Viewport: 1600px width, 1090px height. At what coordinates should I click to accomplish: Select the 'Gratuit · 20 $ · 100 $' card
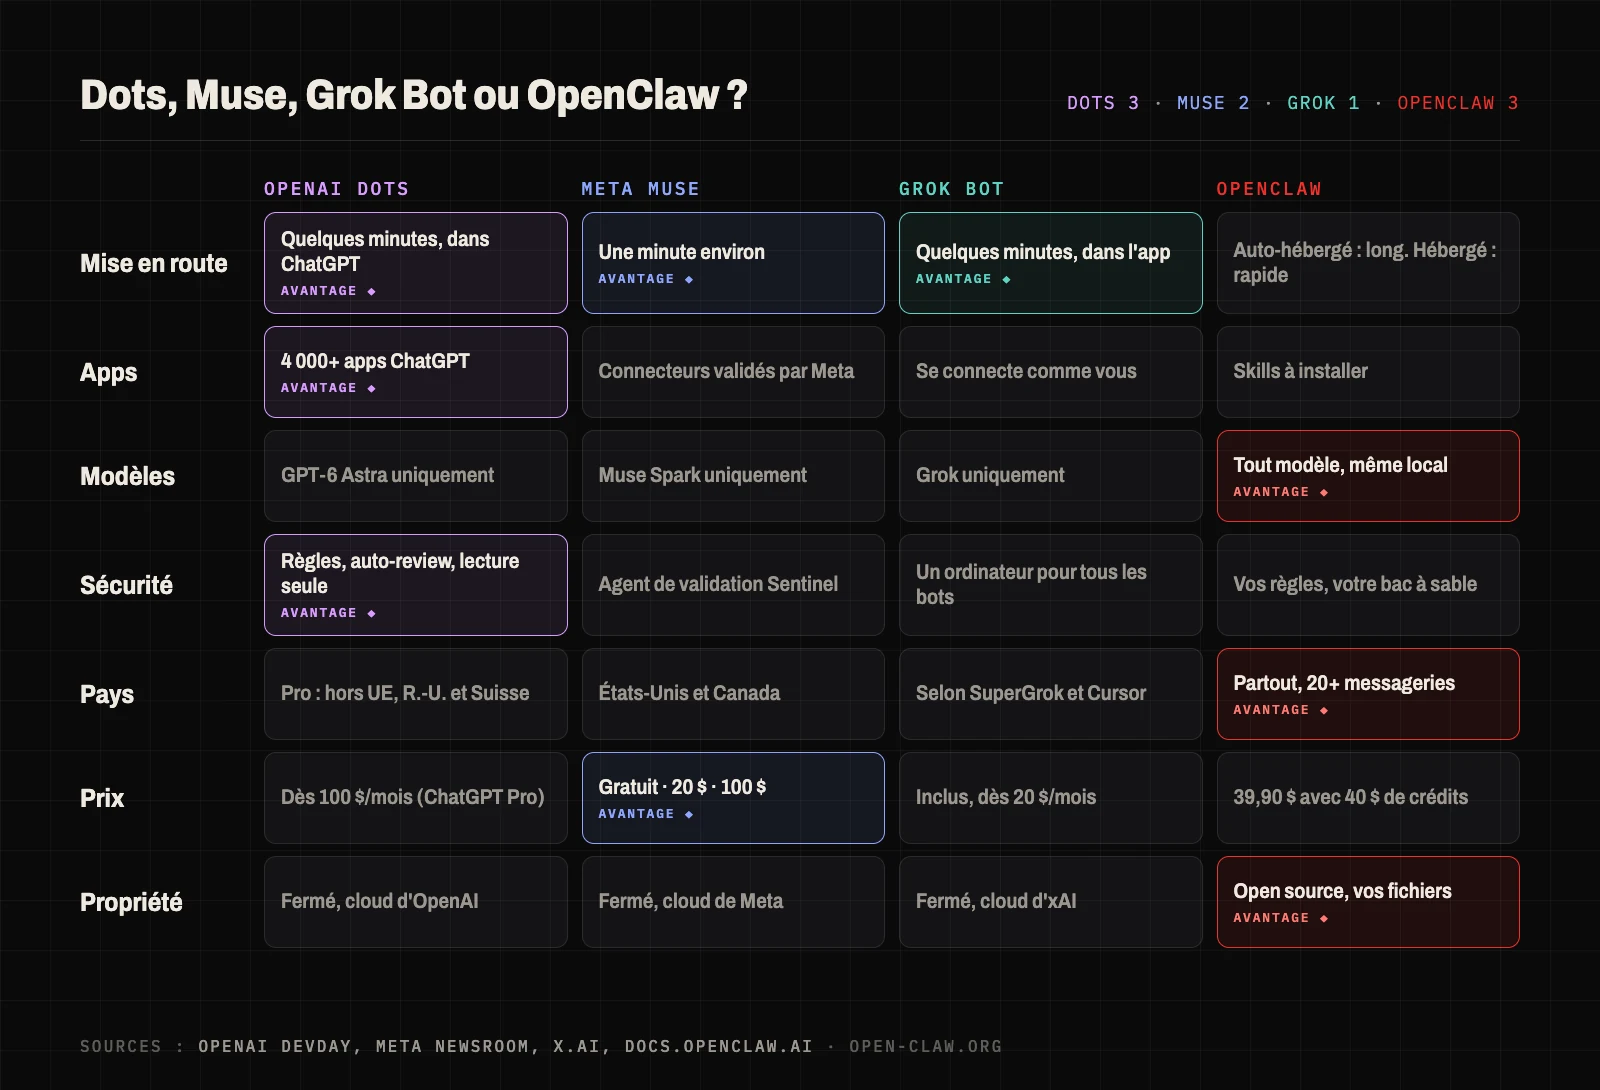tap(733, 798)
